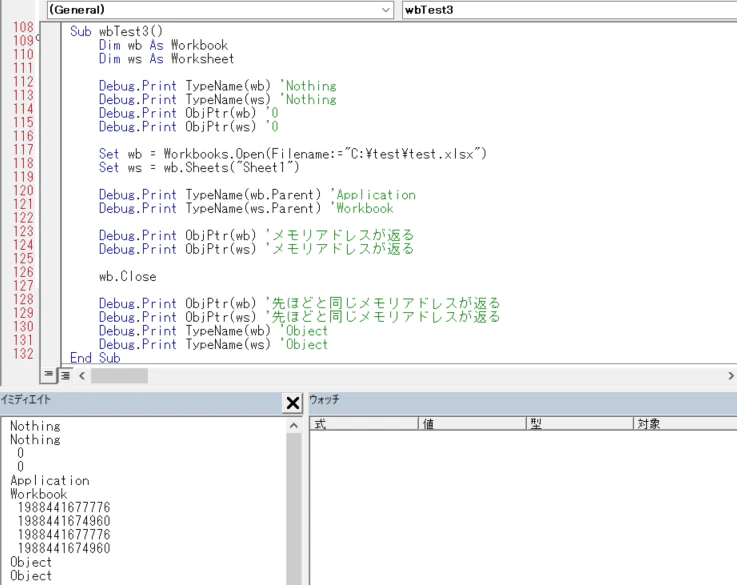Switch to Full Module View icon
The width and height of the screenshot is (737, 585).
[x=65, y=375]
